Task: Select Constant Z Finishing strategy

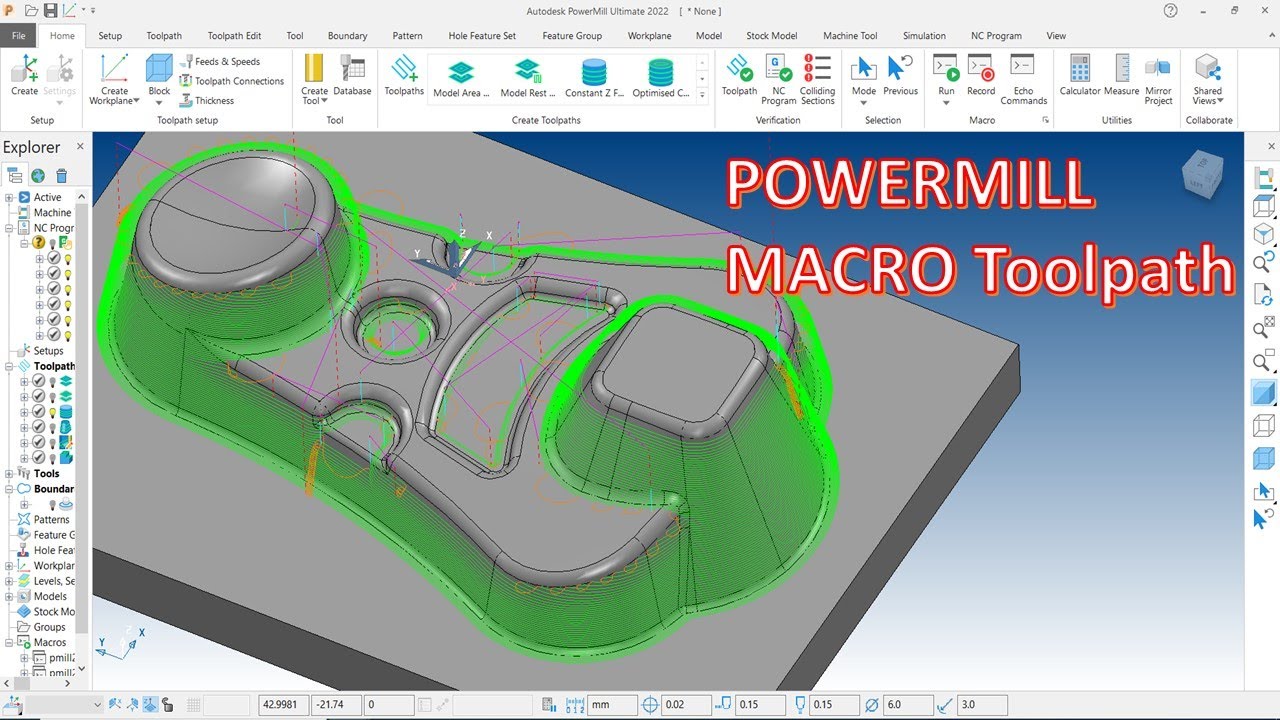Action: pyautogui.click(x=594, y=78)
